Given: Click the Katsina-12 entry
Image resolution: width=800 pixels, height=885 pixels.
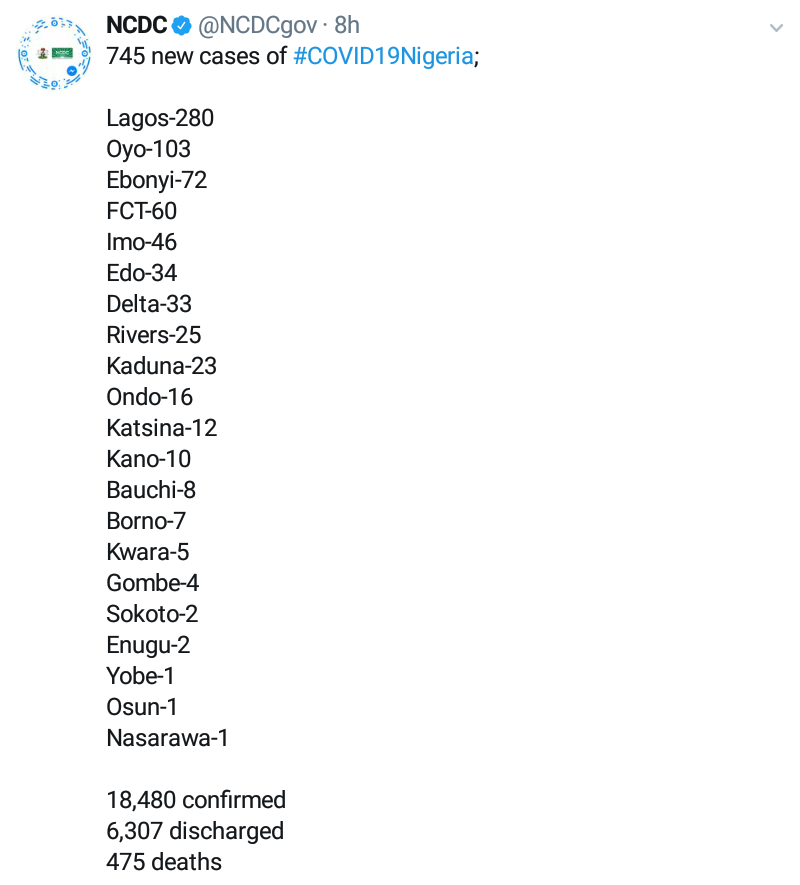Looking at the screenshot, I should click(x=161, y=428).
